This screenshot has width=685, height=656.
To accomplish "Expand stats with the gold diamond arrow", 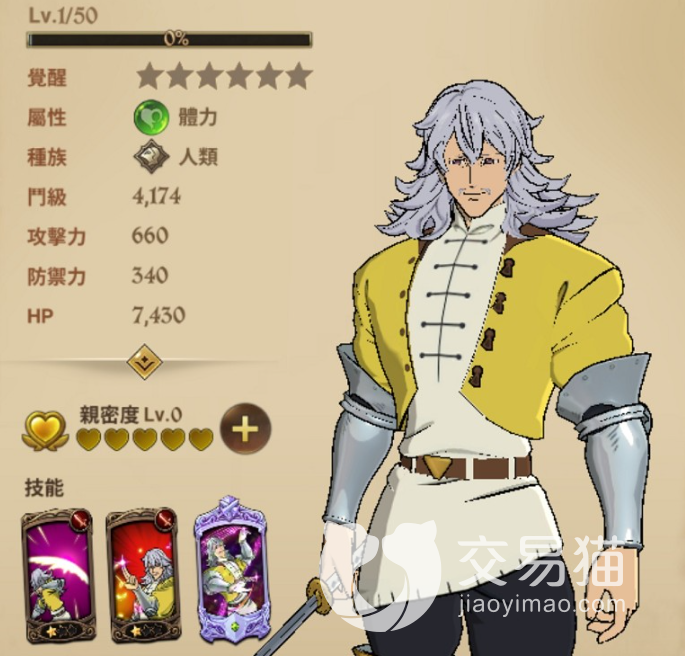I will click(x=145, y=362).
